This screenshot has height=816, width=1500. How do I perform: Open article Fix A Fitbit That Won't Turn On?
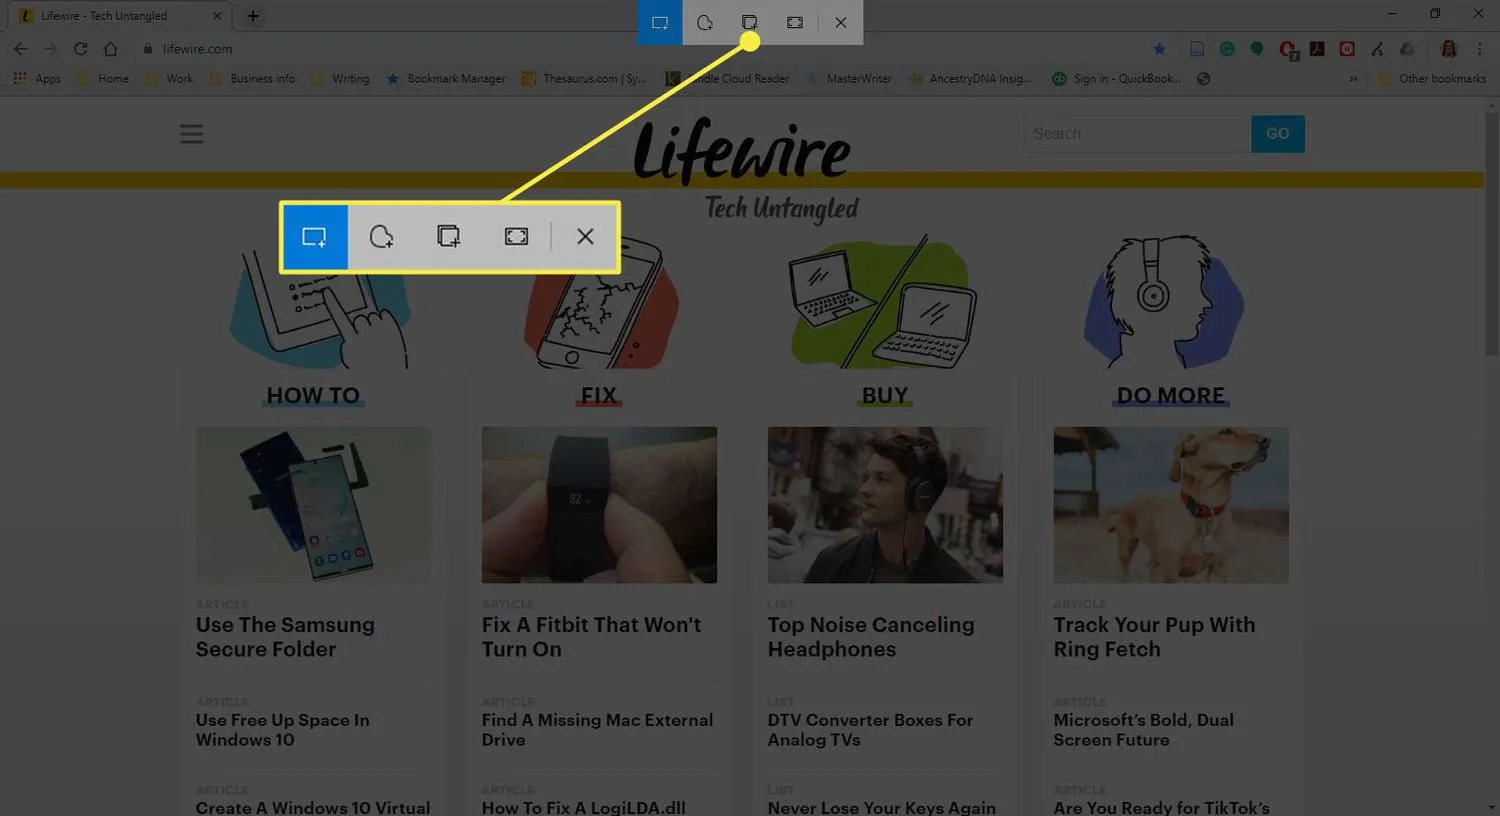[x=591, y=637]
